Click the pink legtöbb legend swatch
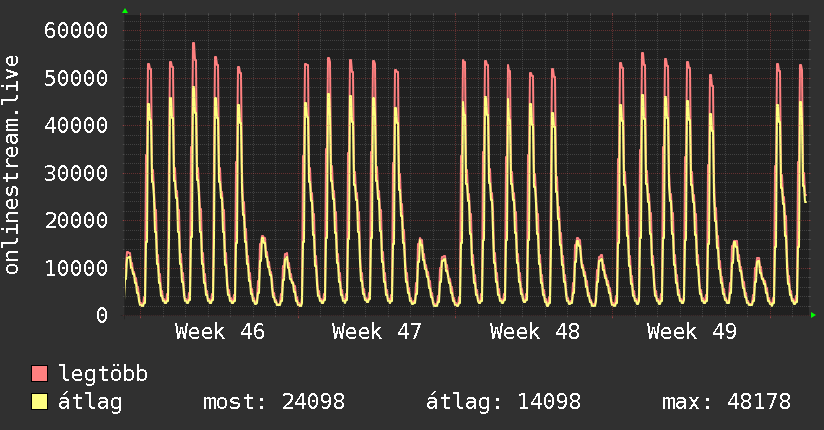The width and height of the screenshot is (824, 430). (x=39, y=374)
